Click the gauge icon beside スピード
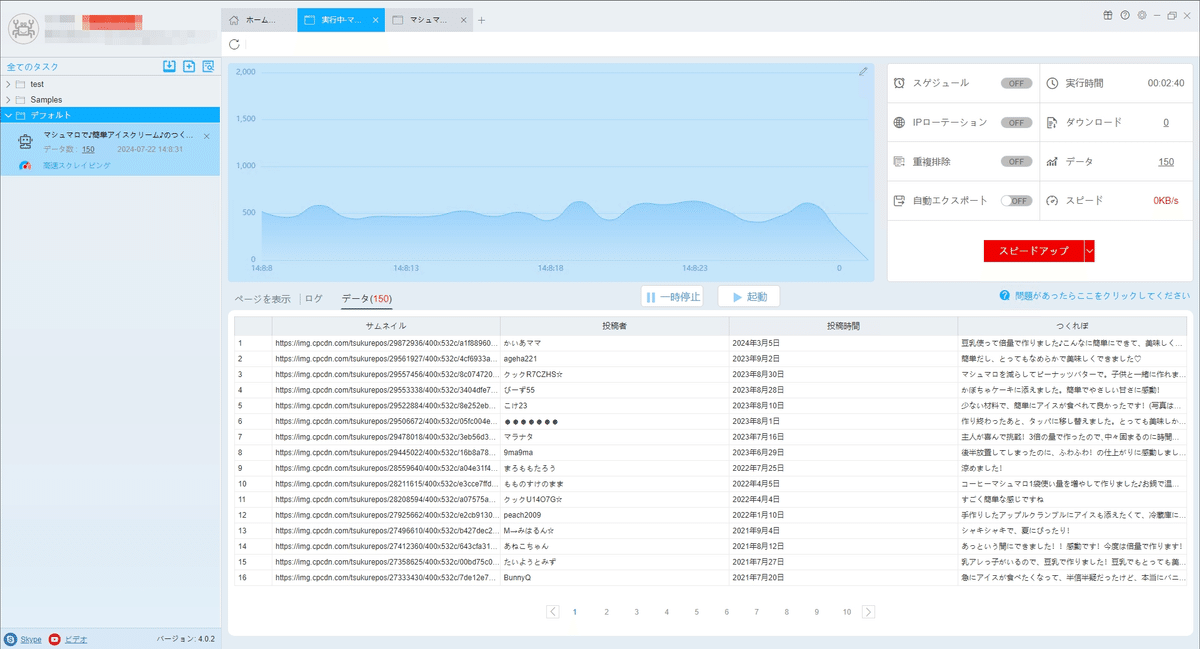1200x649 pixels. point(1052,200)
